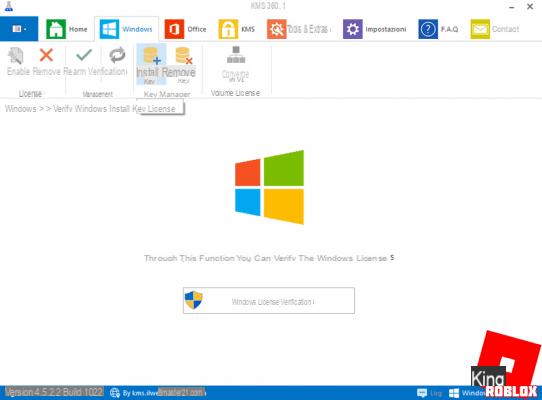
Task: Click the yellow envelope Contact icon
Action: 480,29
